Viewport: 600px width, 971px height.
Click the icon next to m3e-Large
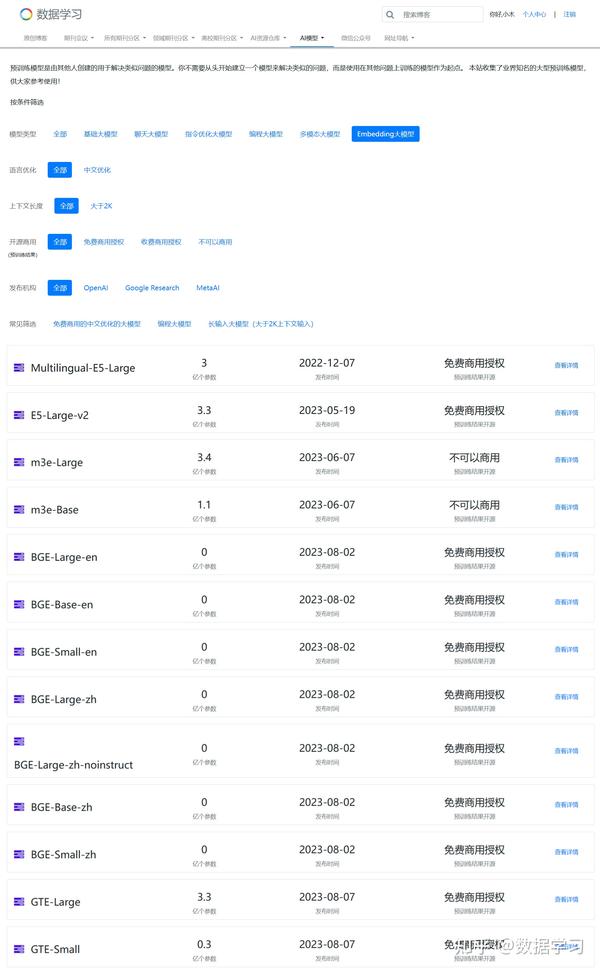click(x=19, y=462)
